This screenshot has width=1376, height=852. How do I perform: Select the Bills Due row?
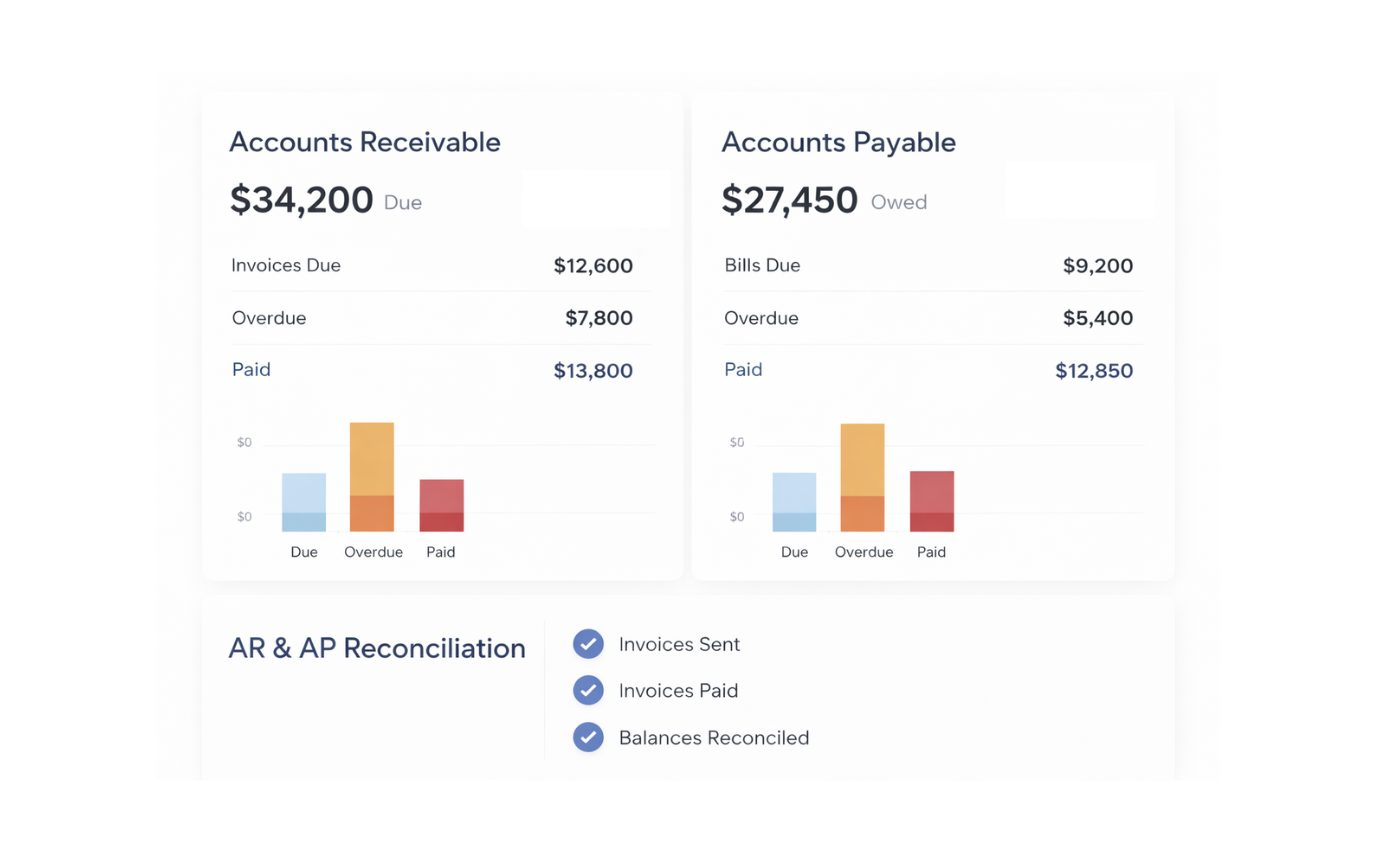pos(928,266)
